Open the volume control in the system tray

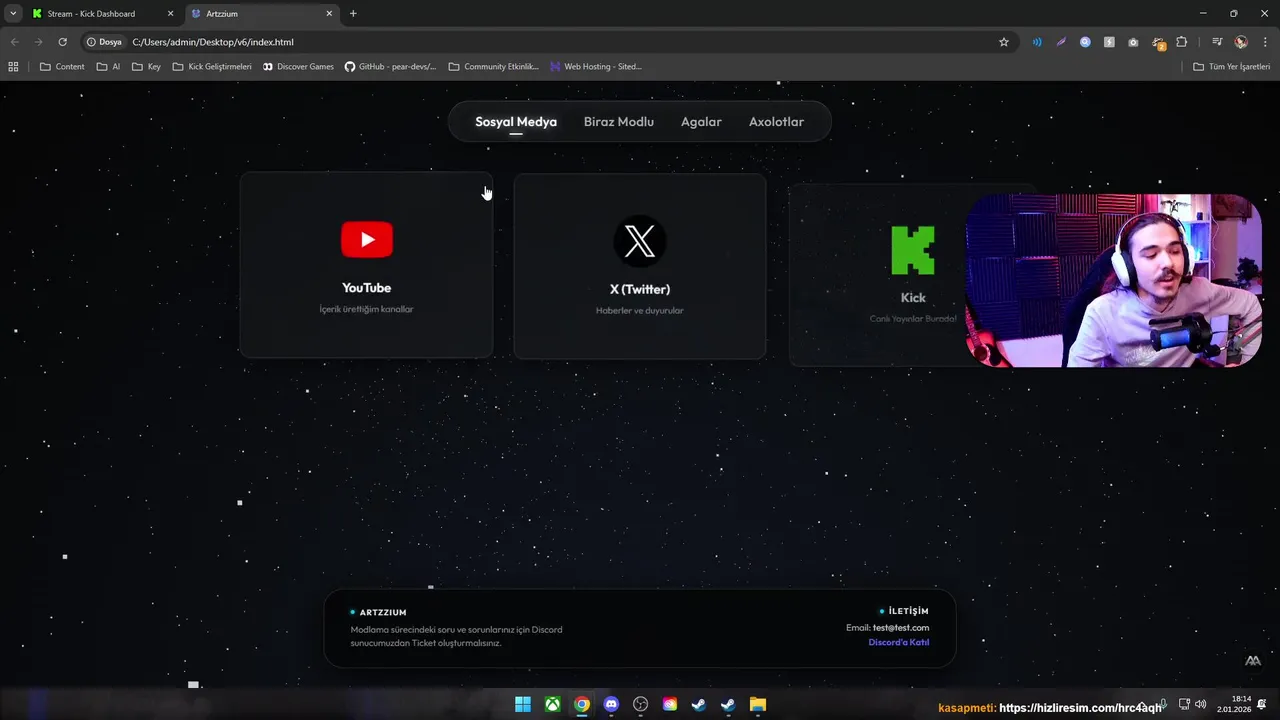1200,704
